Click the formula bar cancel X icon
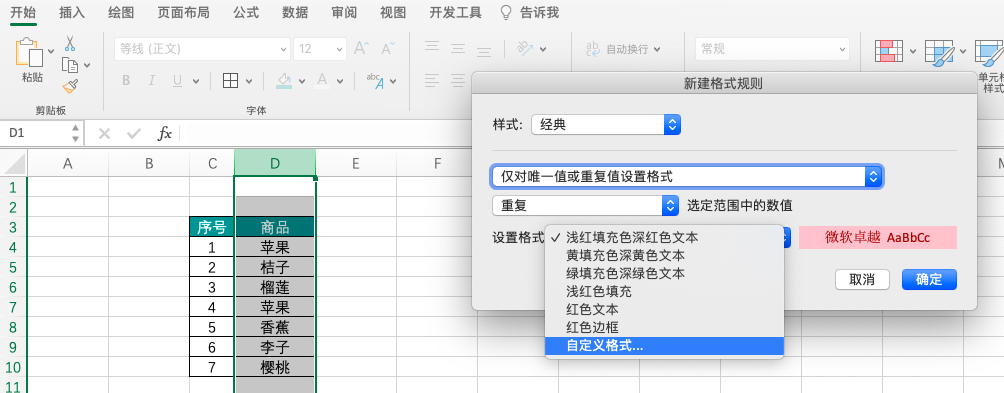1004x393 pixels. tap(104, 133)
